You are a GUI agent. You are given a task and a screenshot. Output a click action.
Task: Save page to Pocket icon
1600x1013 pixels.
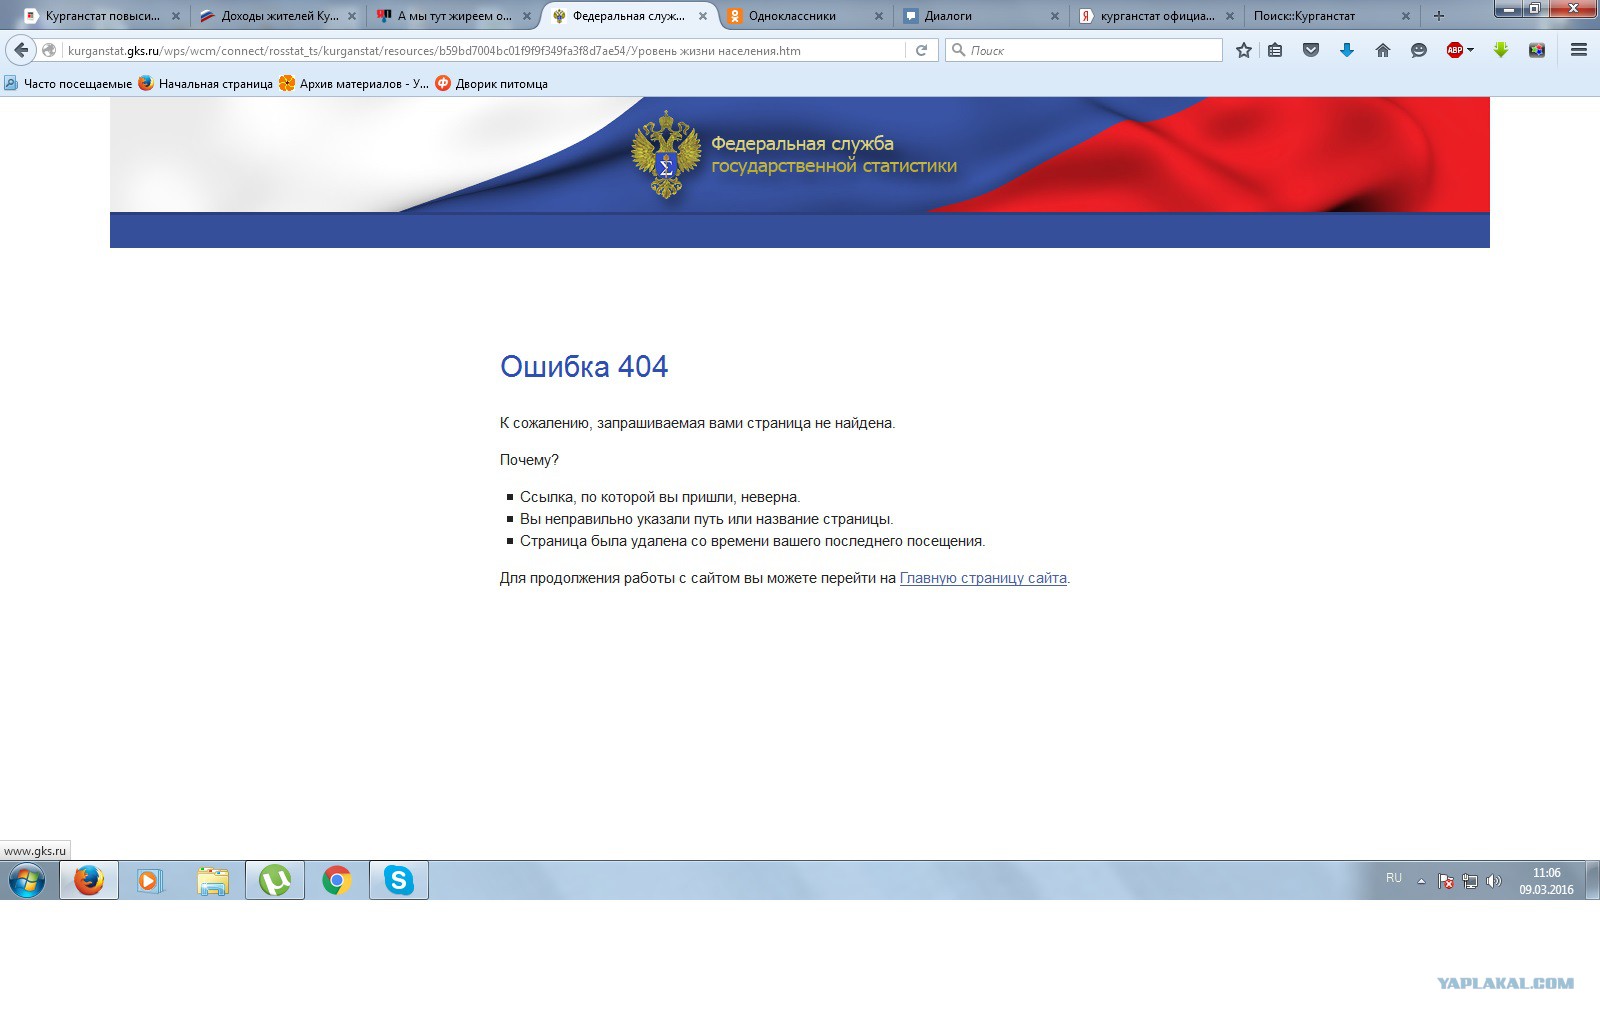coord(1311,50)
